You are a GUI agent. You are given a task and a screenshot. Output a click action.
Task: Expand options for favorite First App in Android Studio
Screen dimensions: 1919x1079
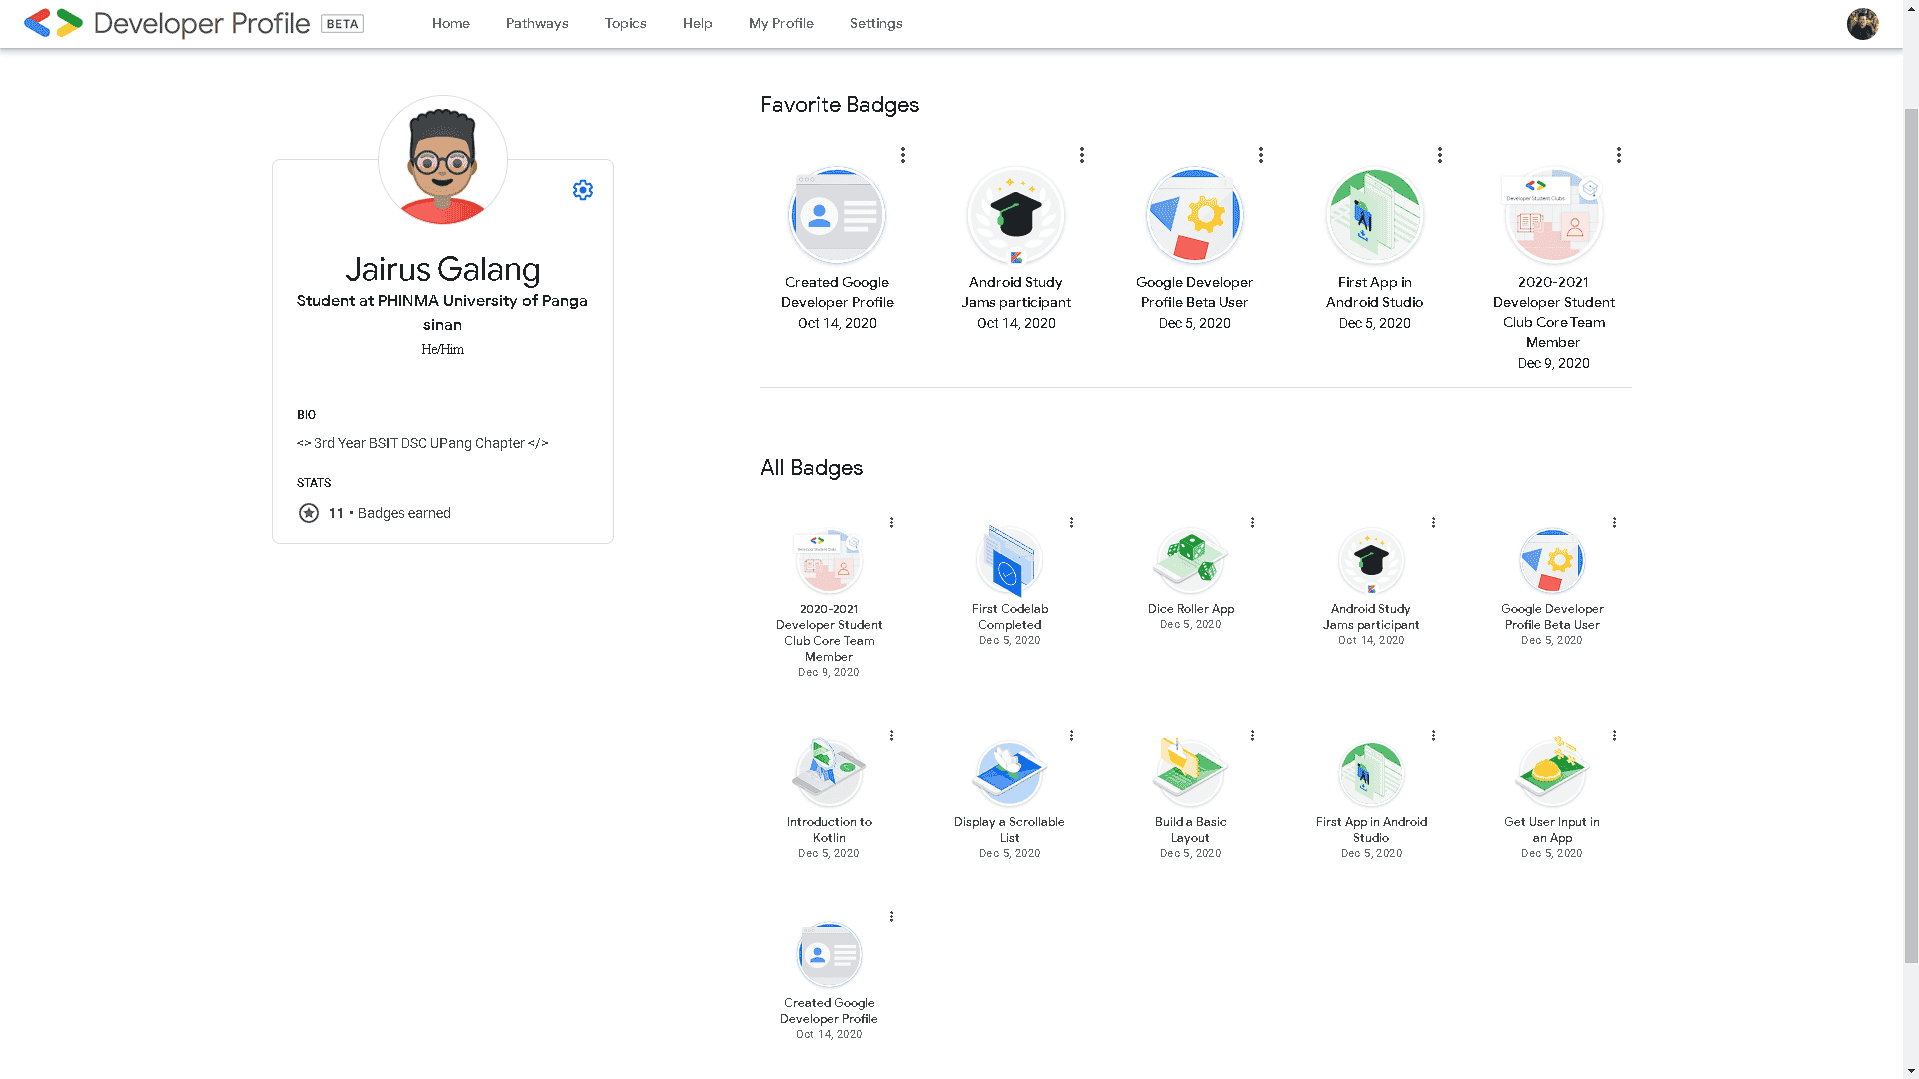(1439, 155)
